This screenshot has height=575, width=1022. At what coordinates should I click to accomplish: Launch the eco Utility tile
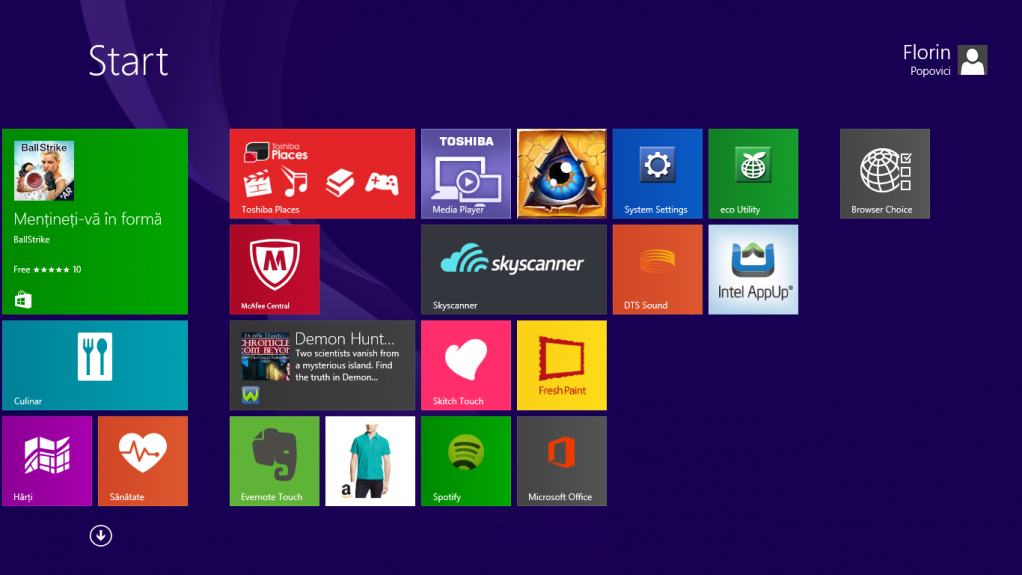[x=753, y=173]
